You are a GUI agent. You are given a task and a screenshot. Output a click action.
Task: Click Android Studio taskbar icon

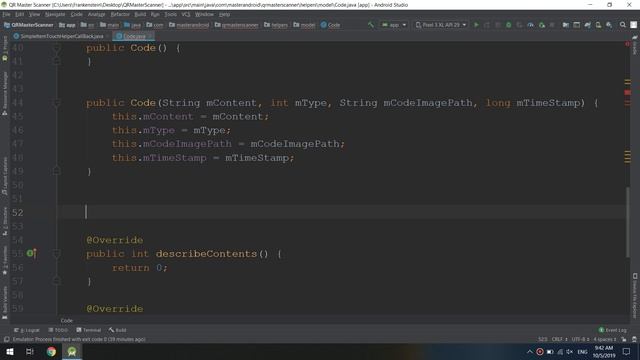[x=72, y=351]
